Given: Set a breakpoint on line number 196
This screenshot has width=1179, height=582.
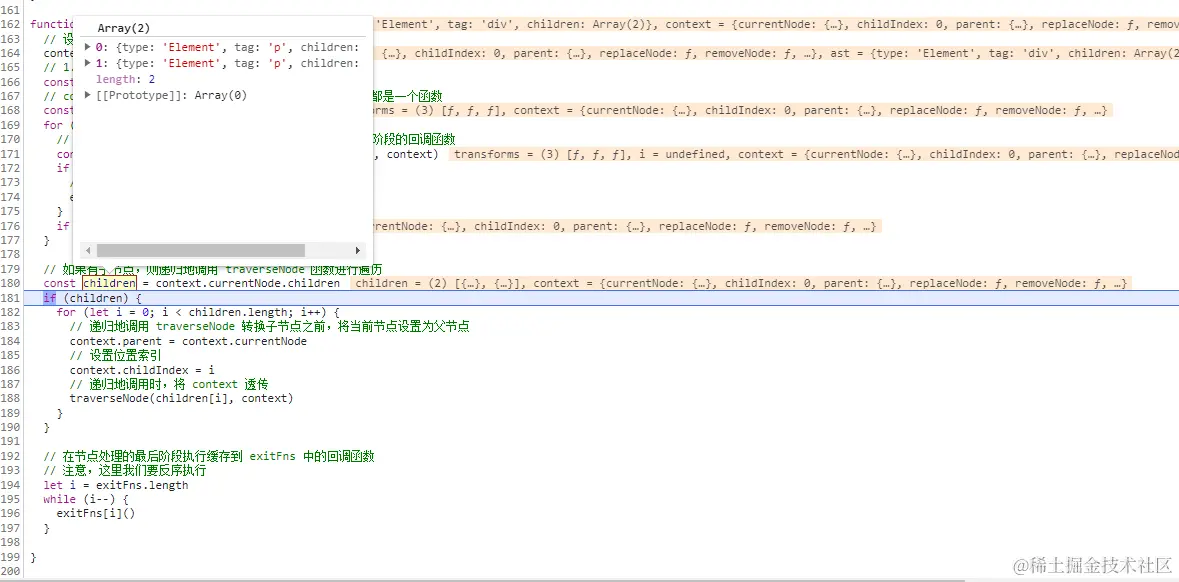Looking at the screenshot, I should pos(11,514).
